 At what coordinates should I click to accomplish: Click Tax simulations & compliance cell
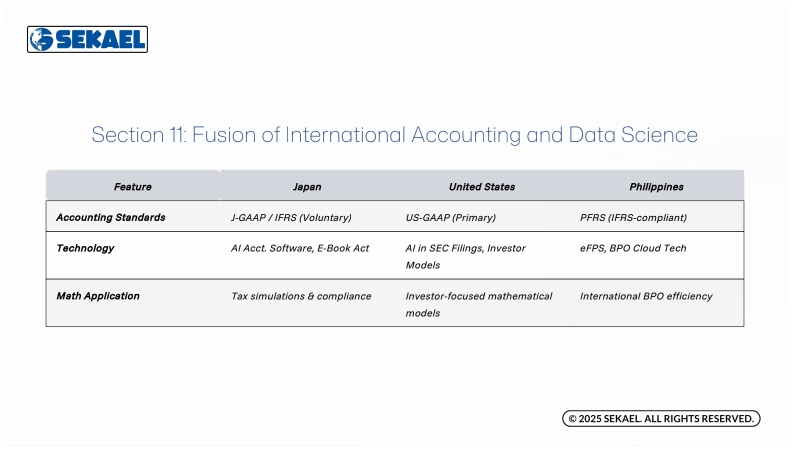point(301,296)
